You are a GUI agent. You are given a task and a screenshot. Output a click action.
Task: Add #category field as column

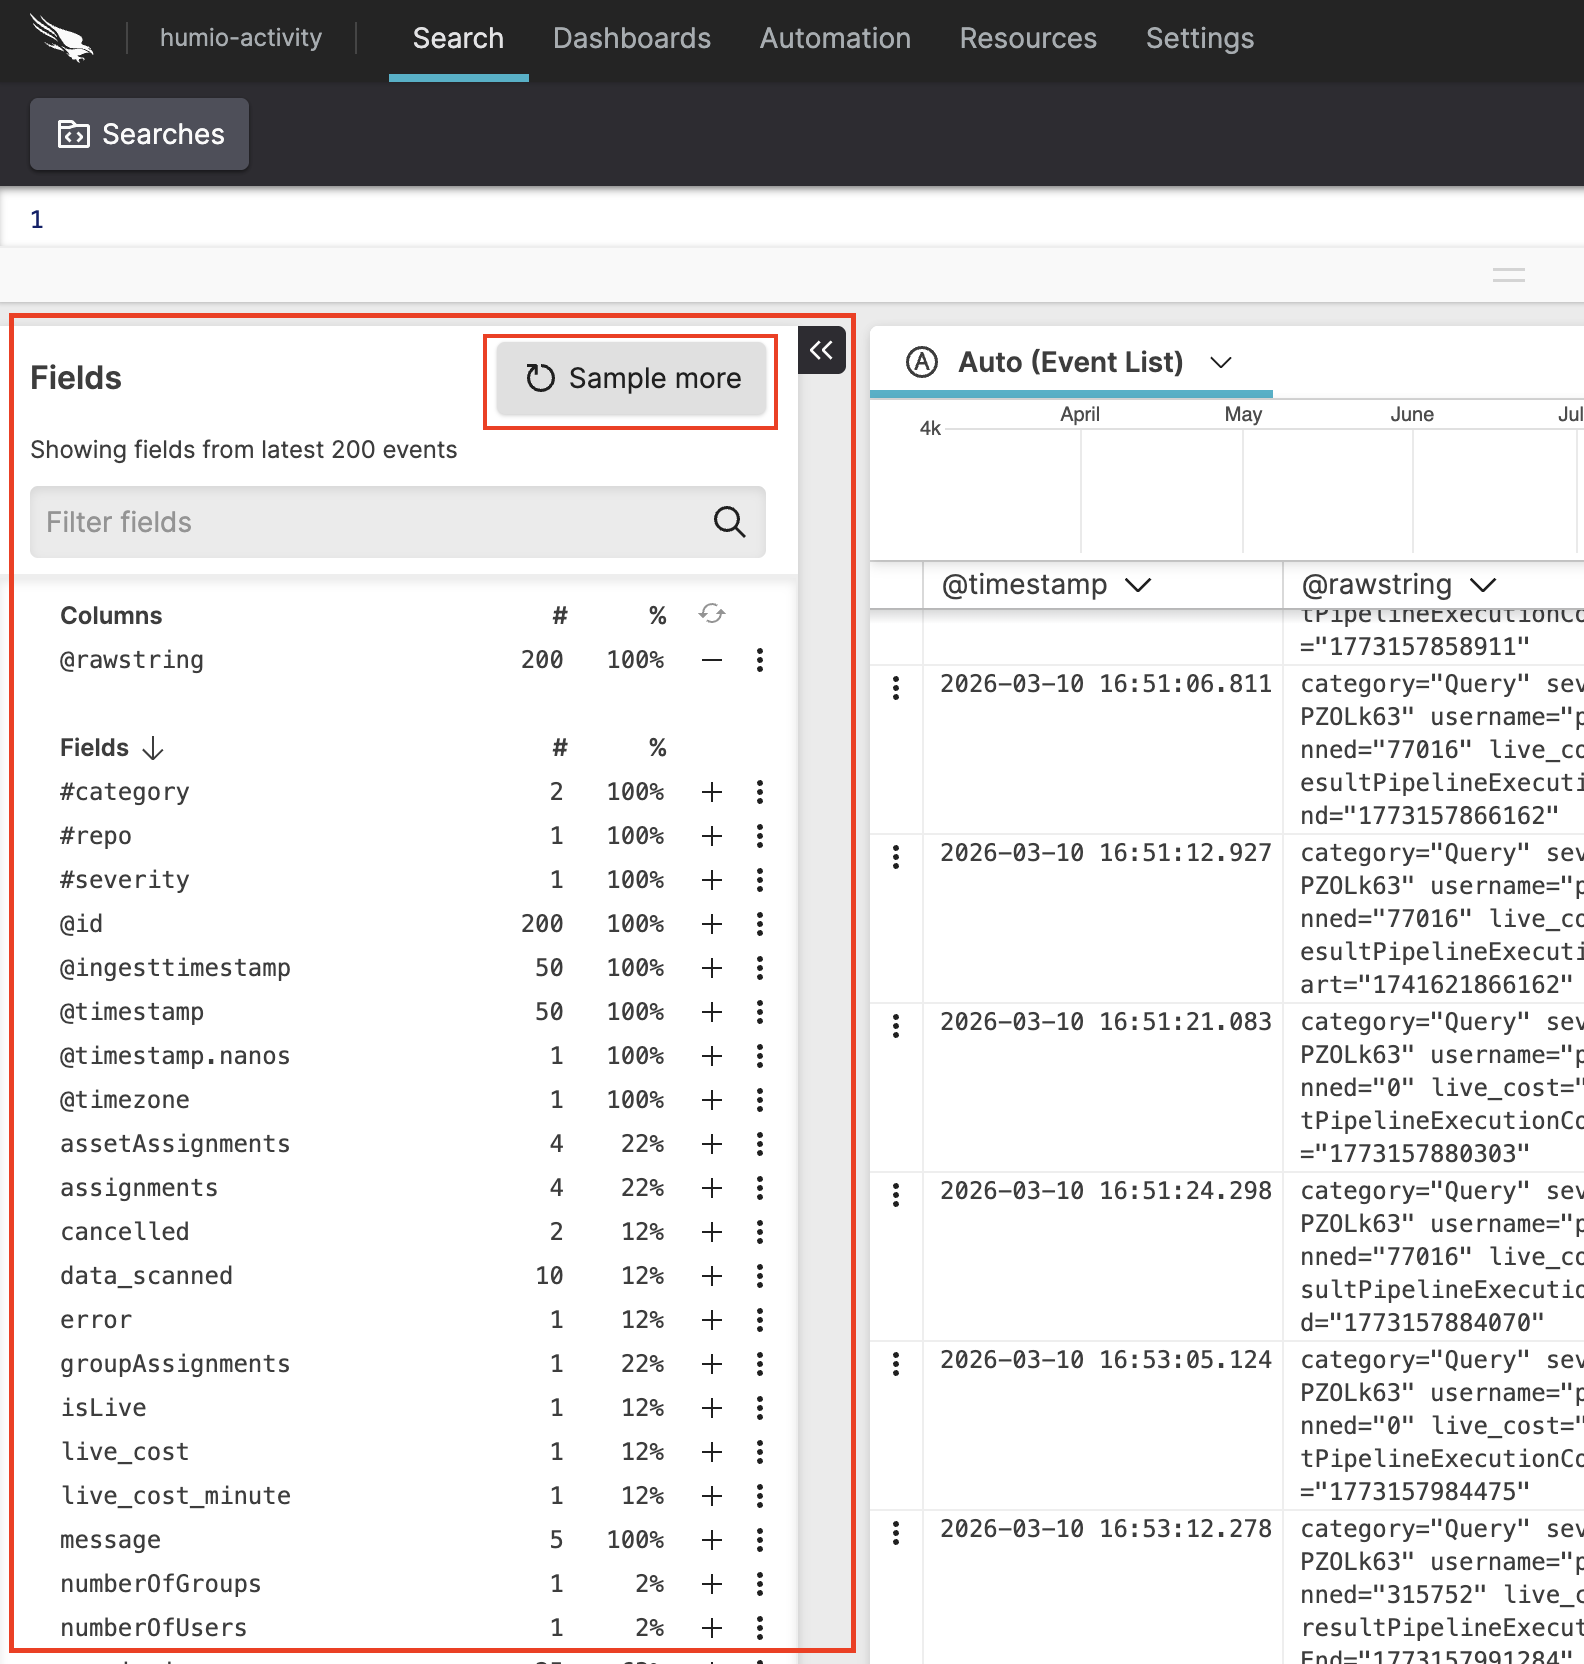(x=712, y=792)
